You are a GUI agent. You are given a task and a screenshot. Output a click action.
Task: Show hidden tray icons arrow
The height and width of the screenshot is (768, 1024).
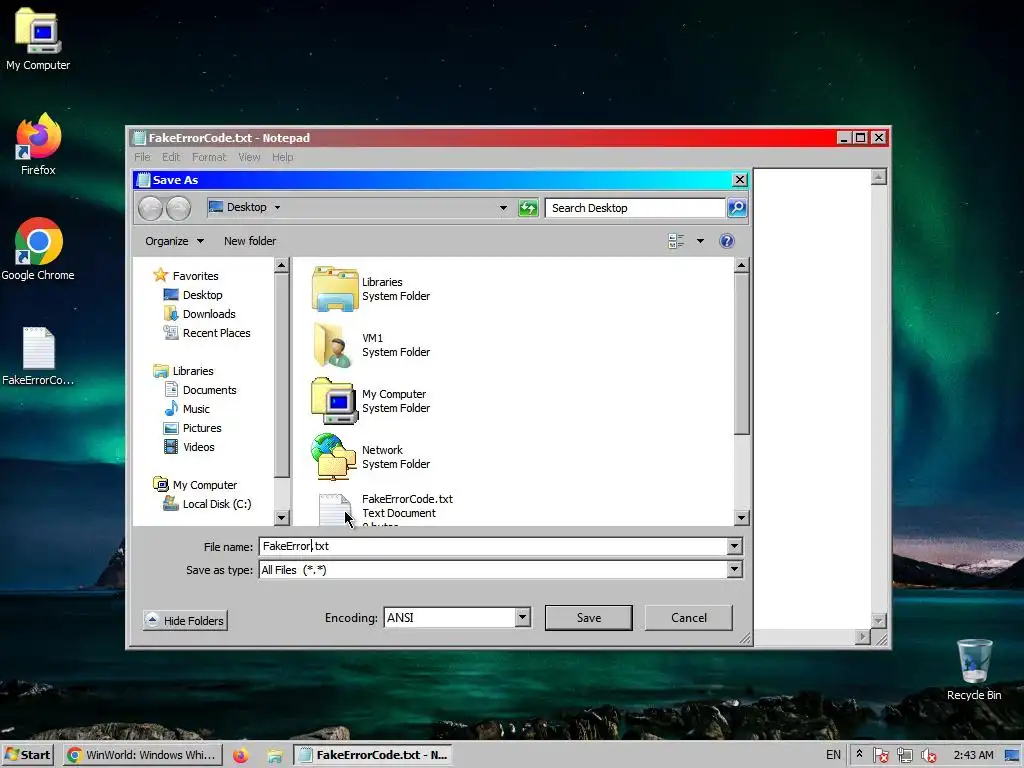click(859, 754)
